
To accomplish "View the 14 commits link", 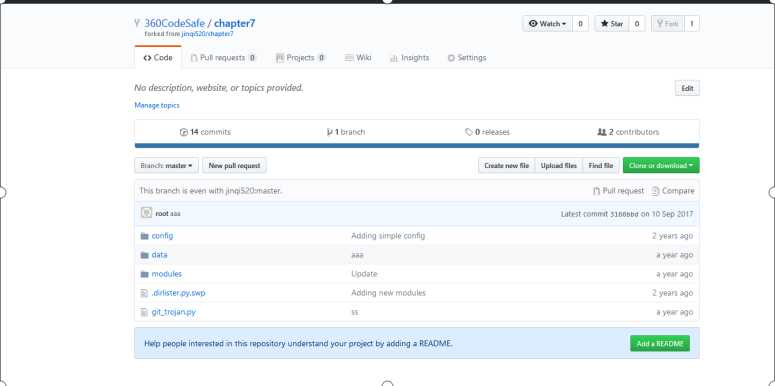I will tap(206, 132).
